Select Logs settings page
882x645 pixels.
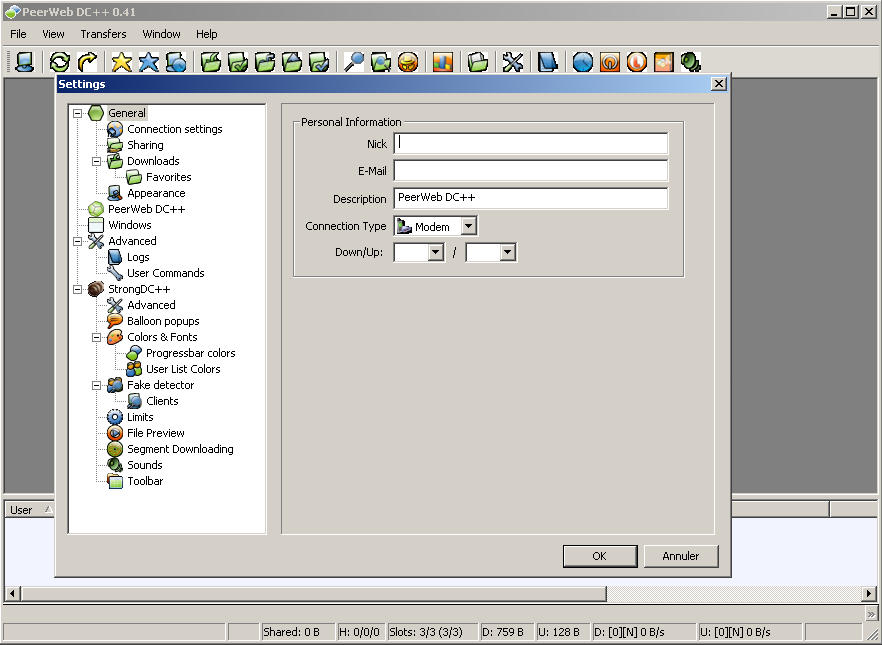click(x=138, y=258)
